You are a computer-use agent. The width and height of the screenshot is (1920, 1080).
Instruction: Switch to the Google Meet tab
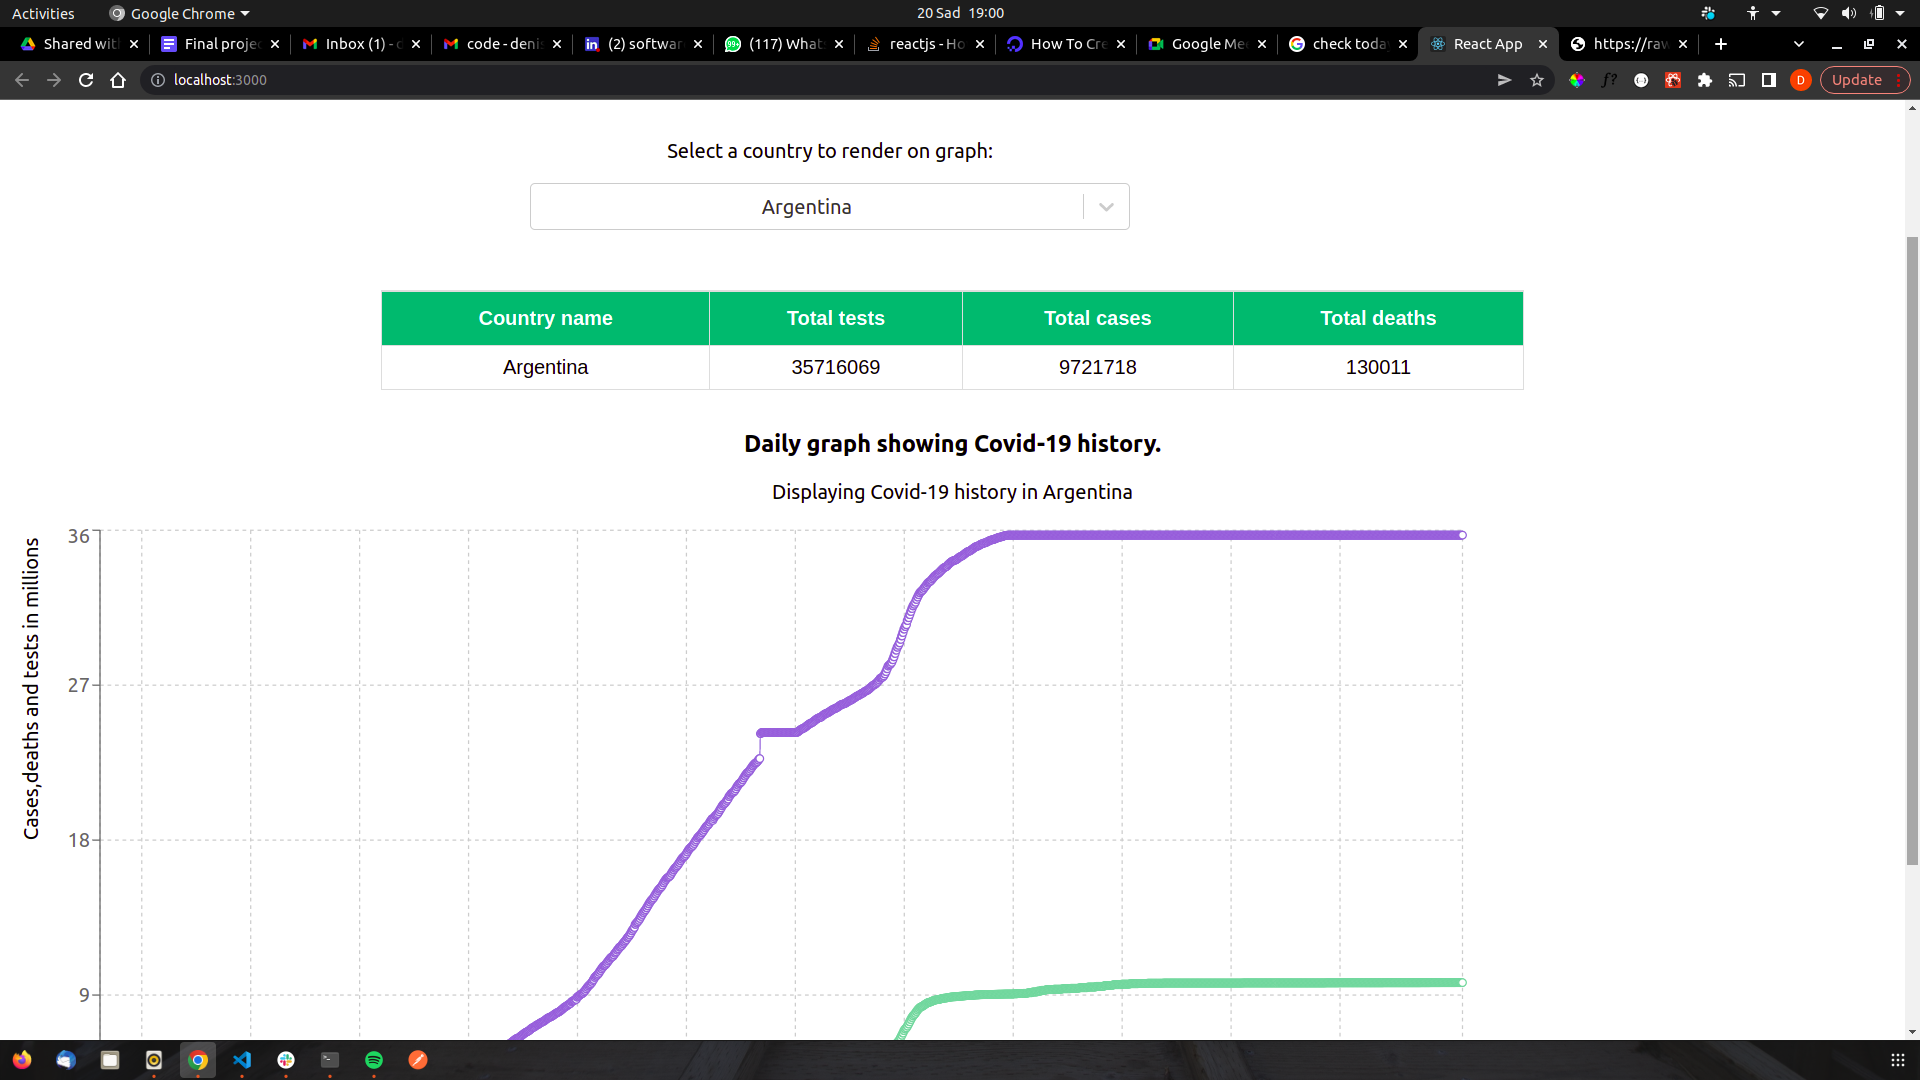(1206, 44)
